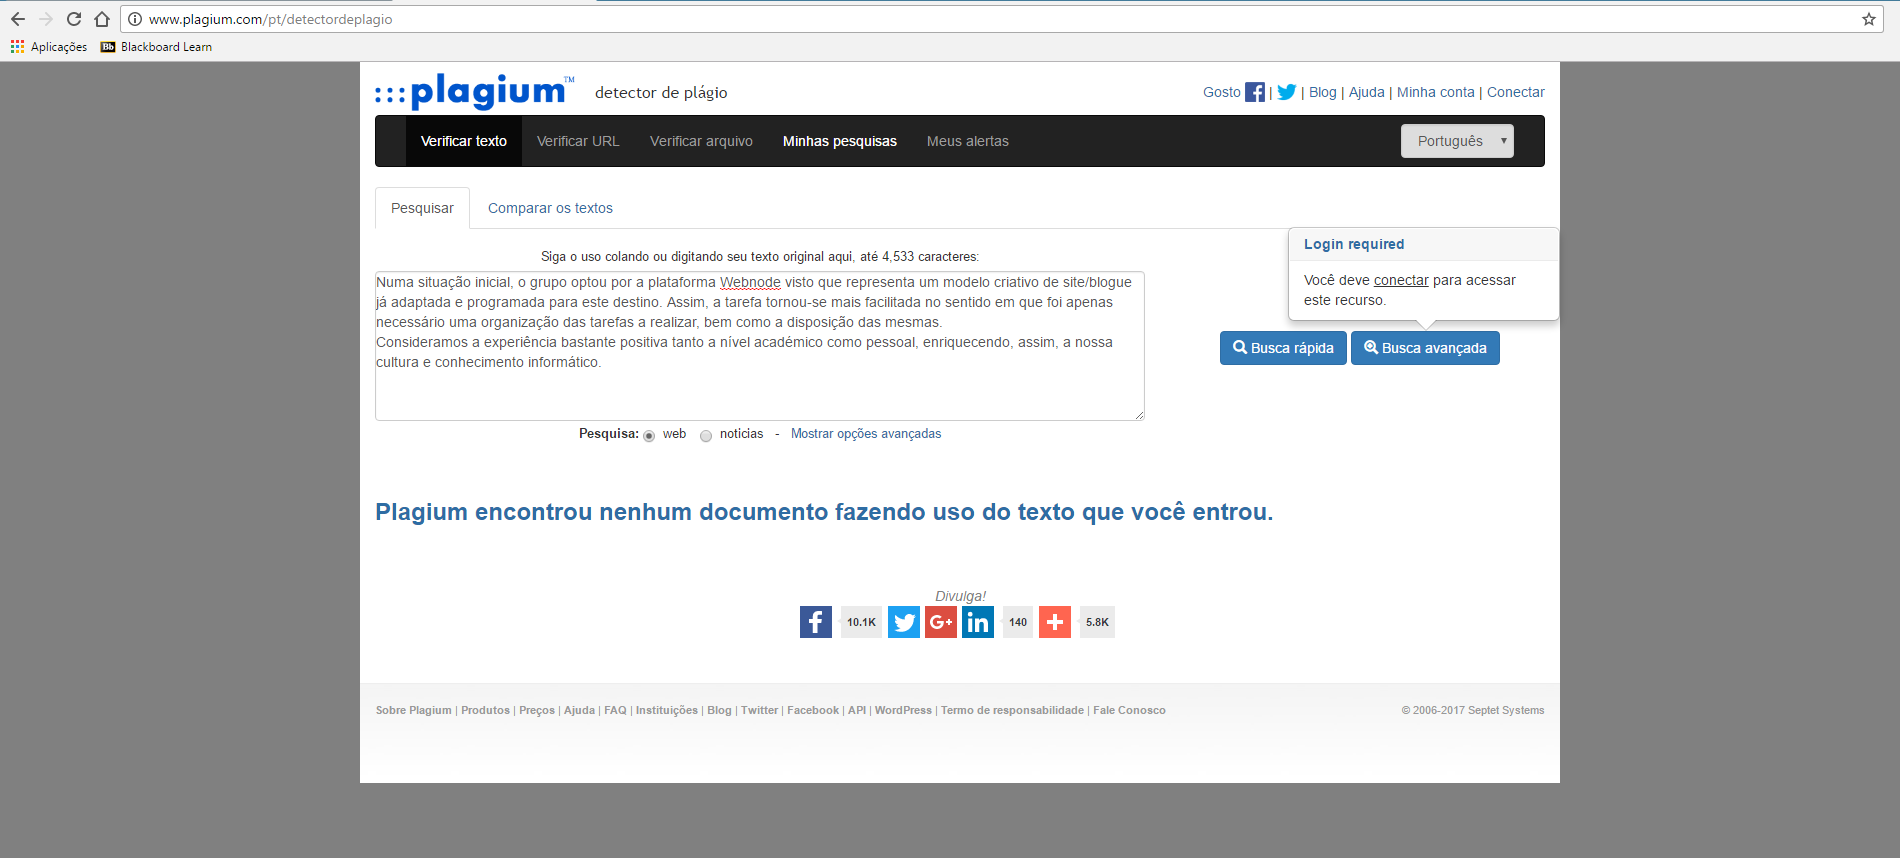The height and width of the screenshot is (858, 1900).
Task: Share via the Google Plus icon
Action: pos(941,622)
